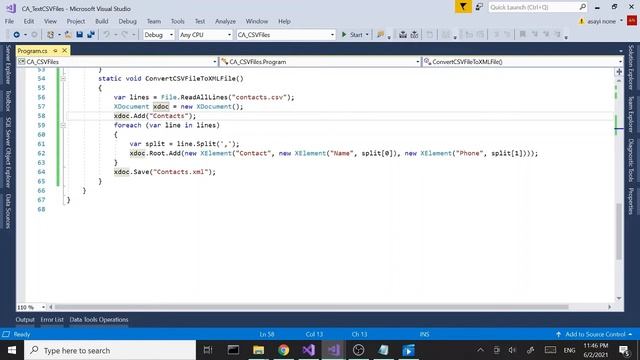The image size is (640, 360).
Task: Open the Project menu
Action: pos(76,21)
